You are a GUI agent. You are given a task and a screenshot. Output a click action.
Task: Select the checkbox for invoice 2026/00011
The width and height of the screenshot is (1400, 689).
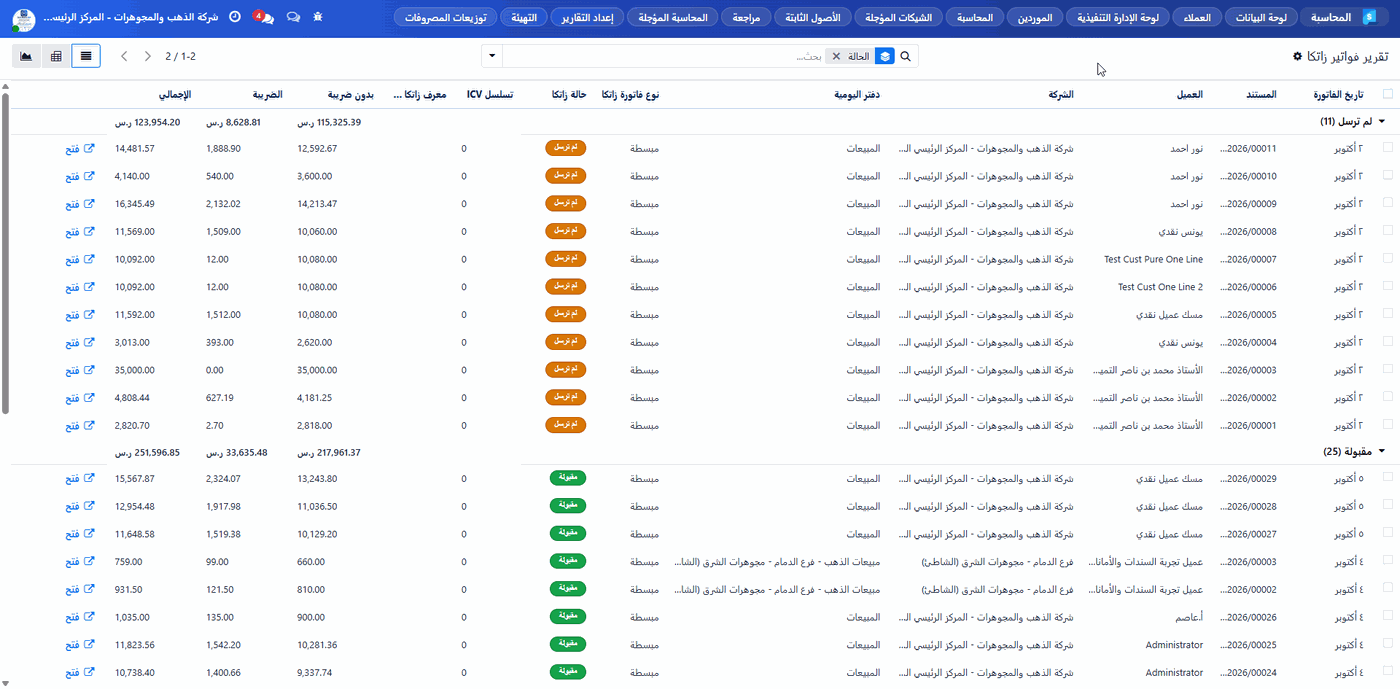1387,147
